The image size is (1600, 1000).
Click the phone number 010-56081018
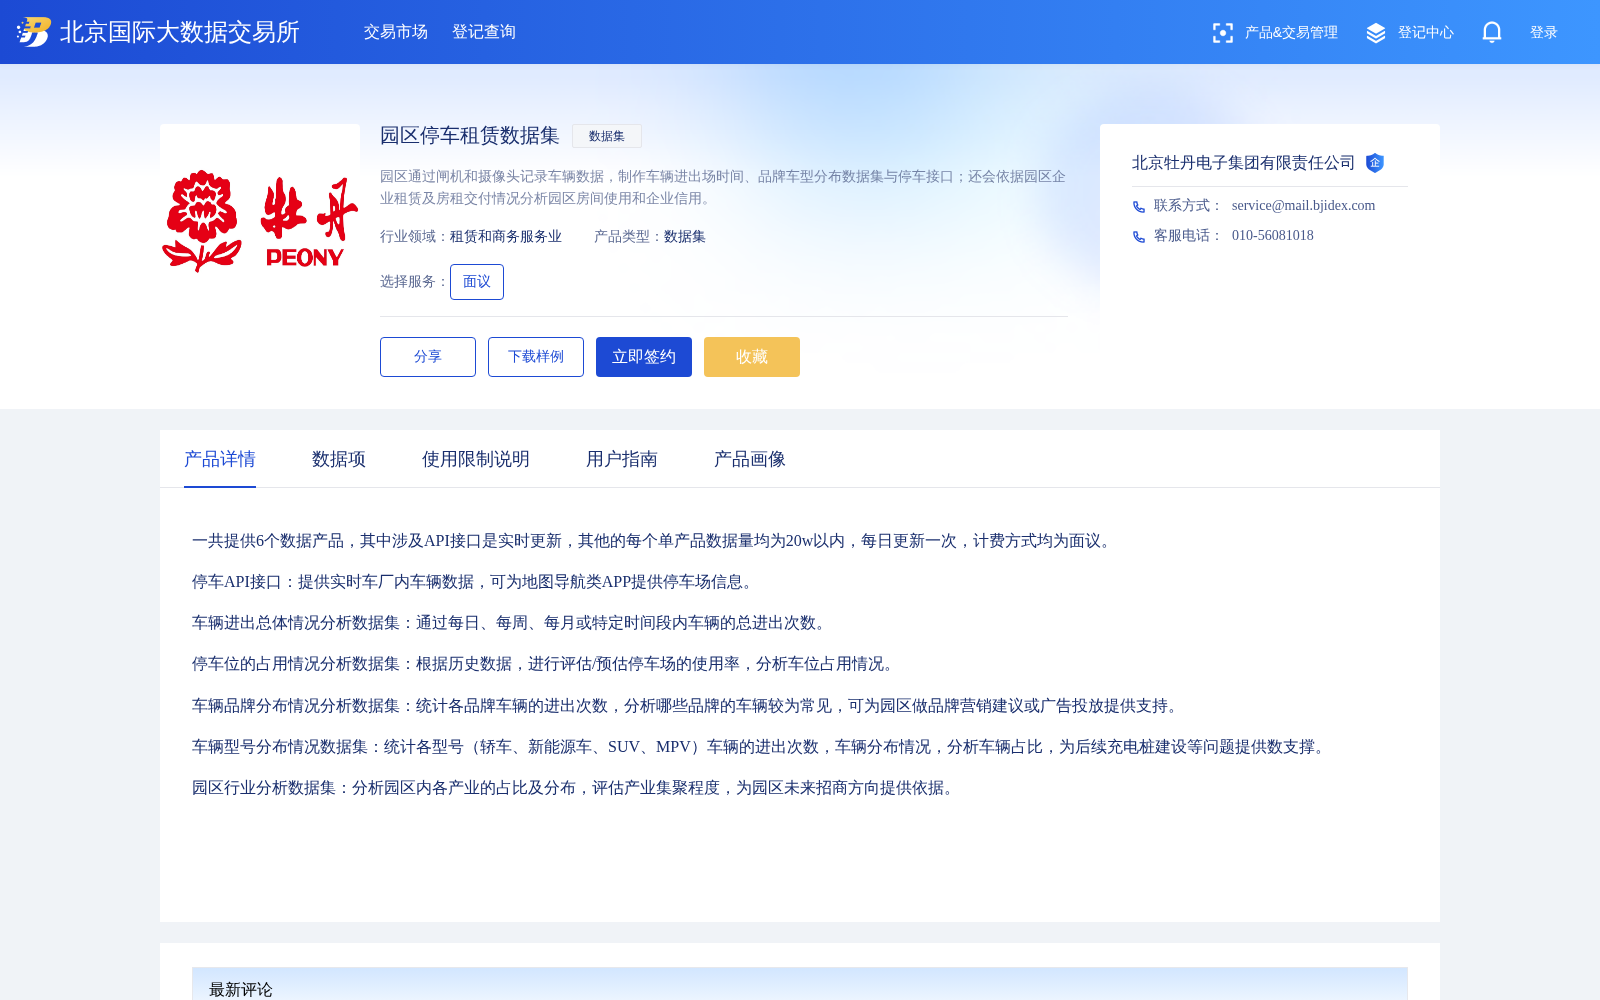(1273, 236)
